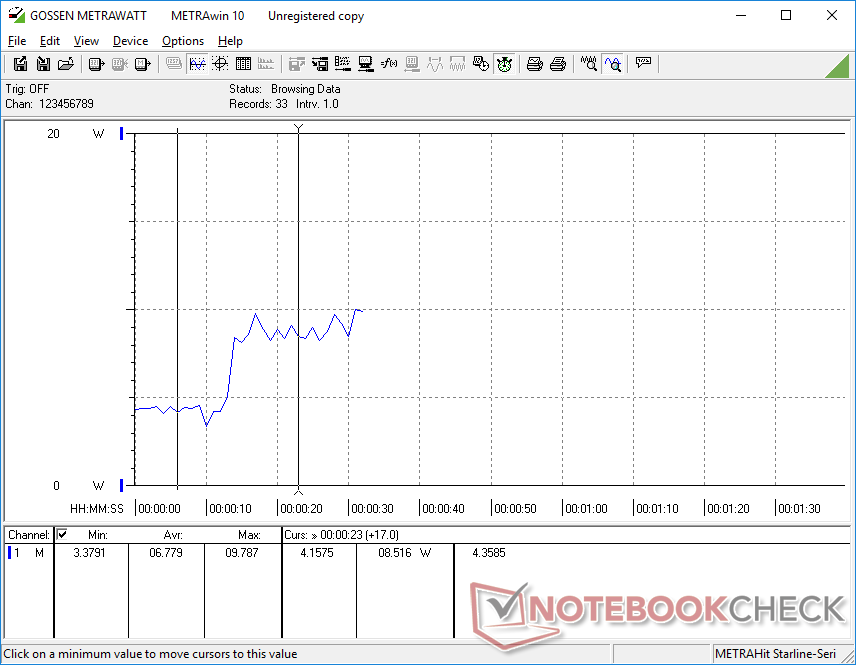Click the import-to-disk toolbar icon
This screenshot has height=665, width=856.
coord(43,64)
